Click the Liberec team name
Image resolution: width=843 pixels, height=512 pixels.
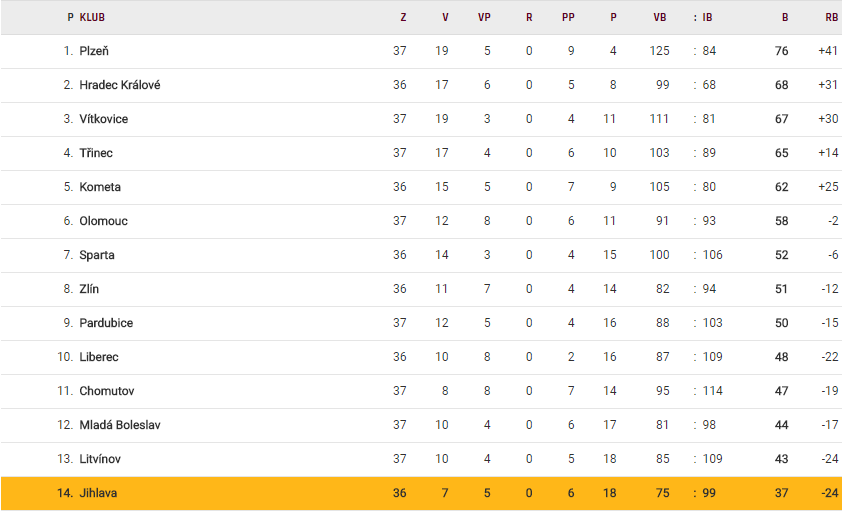[101, 357]
